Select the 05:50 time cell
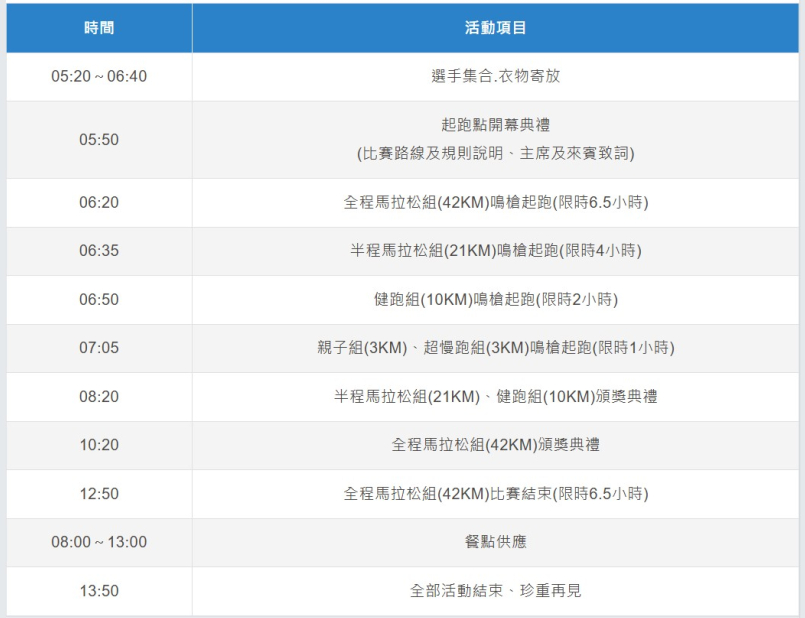 [x=99, y=140]
